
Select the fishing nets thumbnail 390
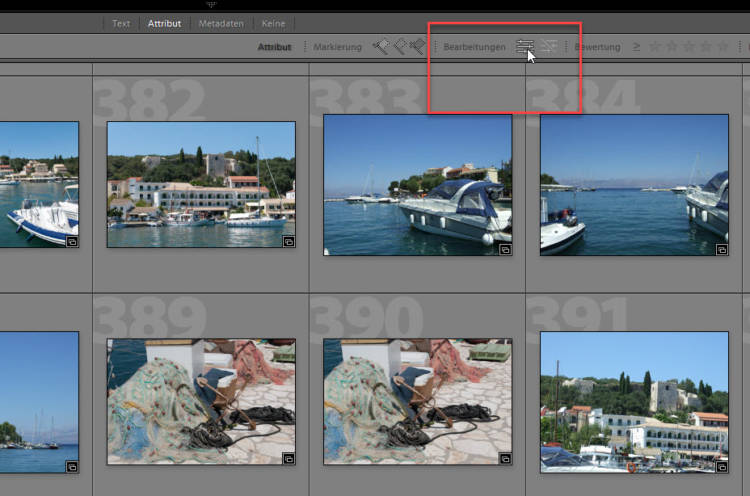coord(417,401)
